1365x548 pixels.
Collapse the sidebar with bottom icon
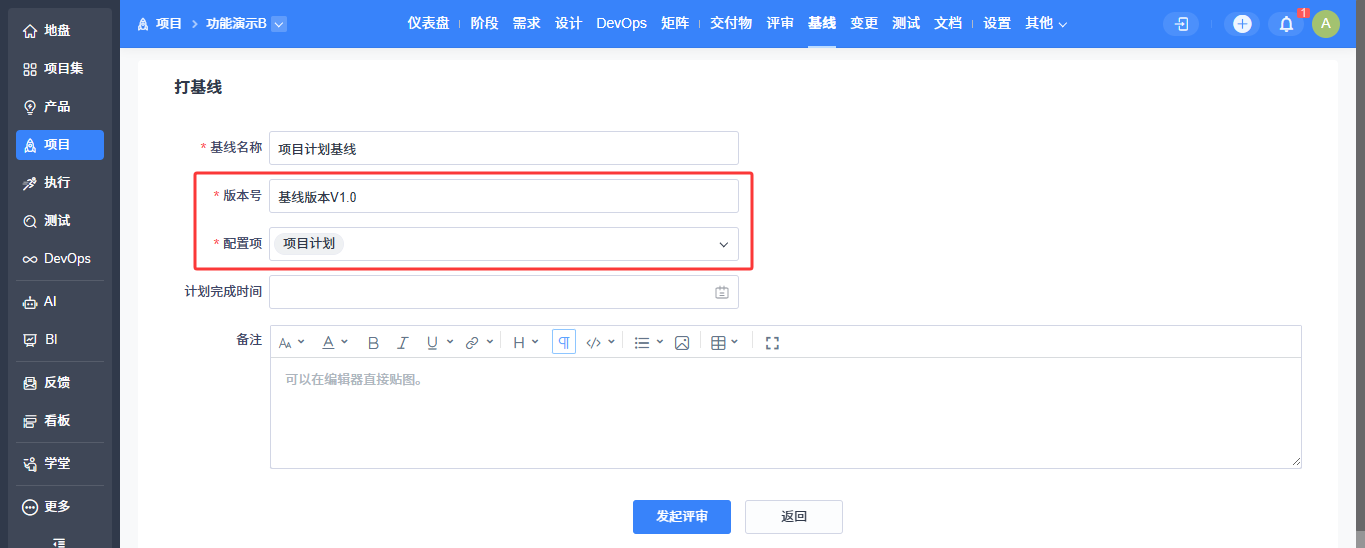(59, 542)
